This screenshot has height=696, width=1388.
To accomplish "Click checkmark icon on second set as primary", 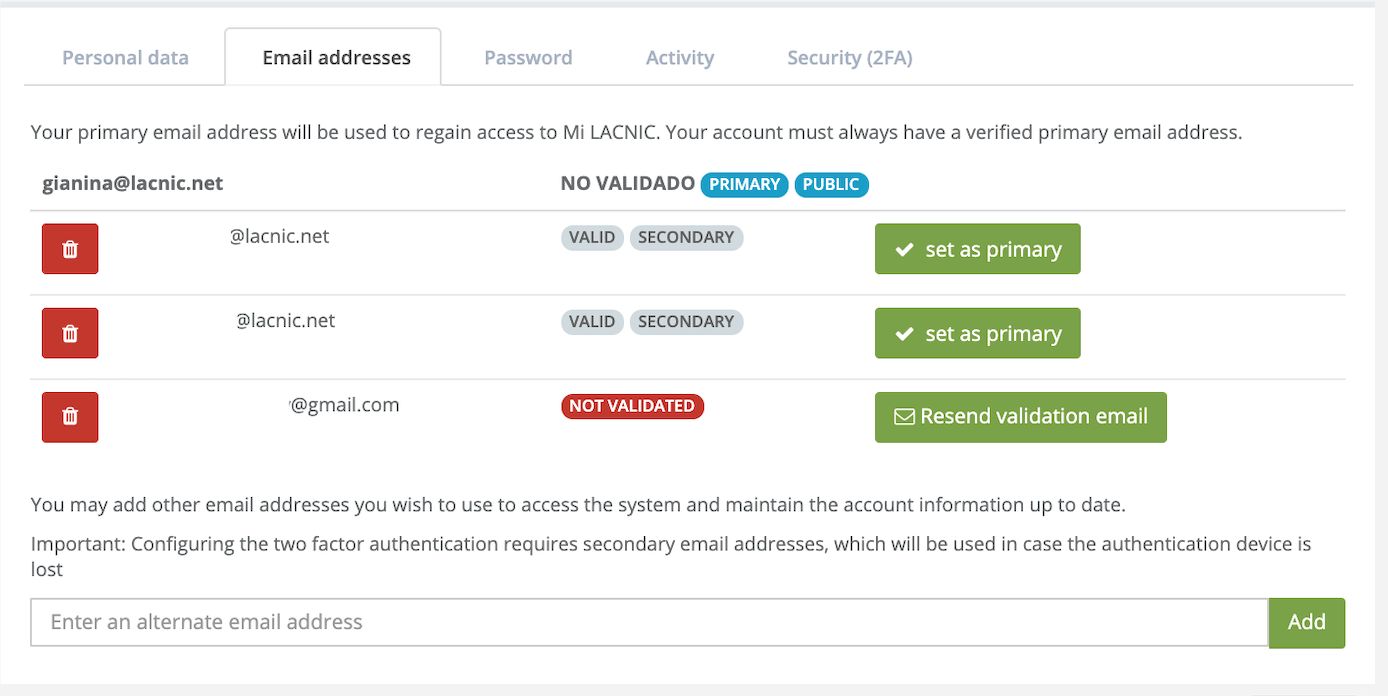I will click(904, 334).
